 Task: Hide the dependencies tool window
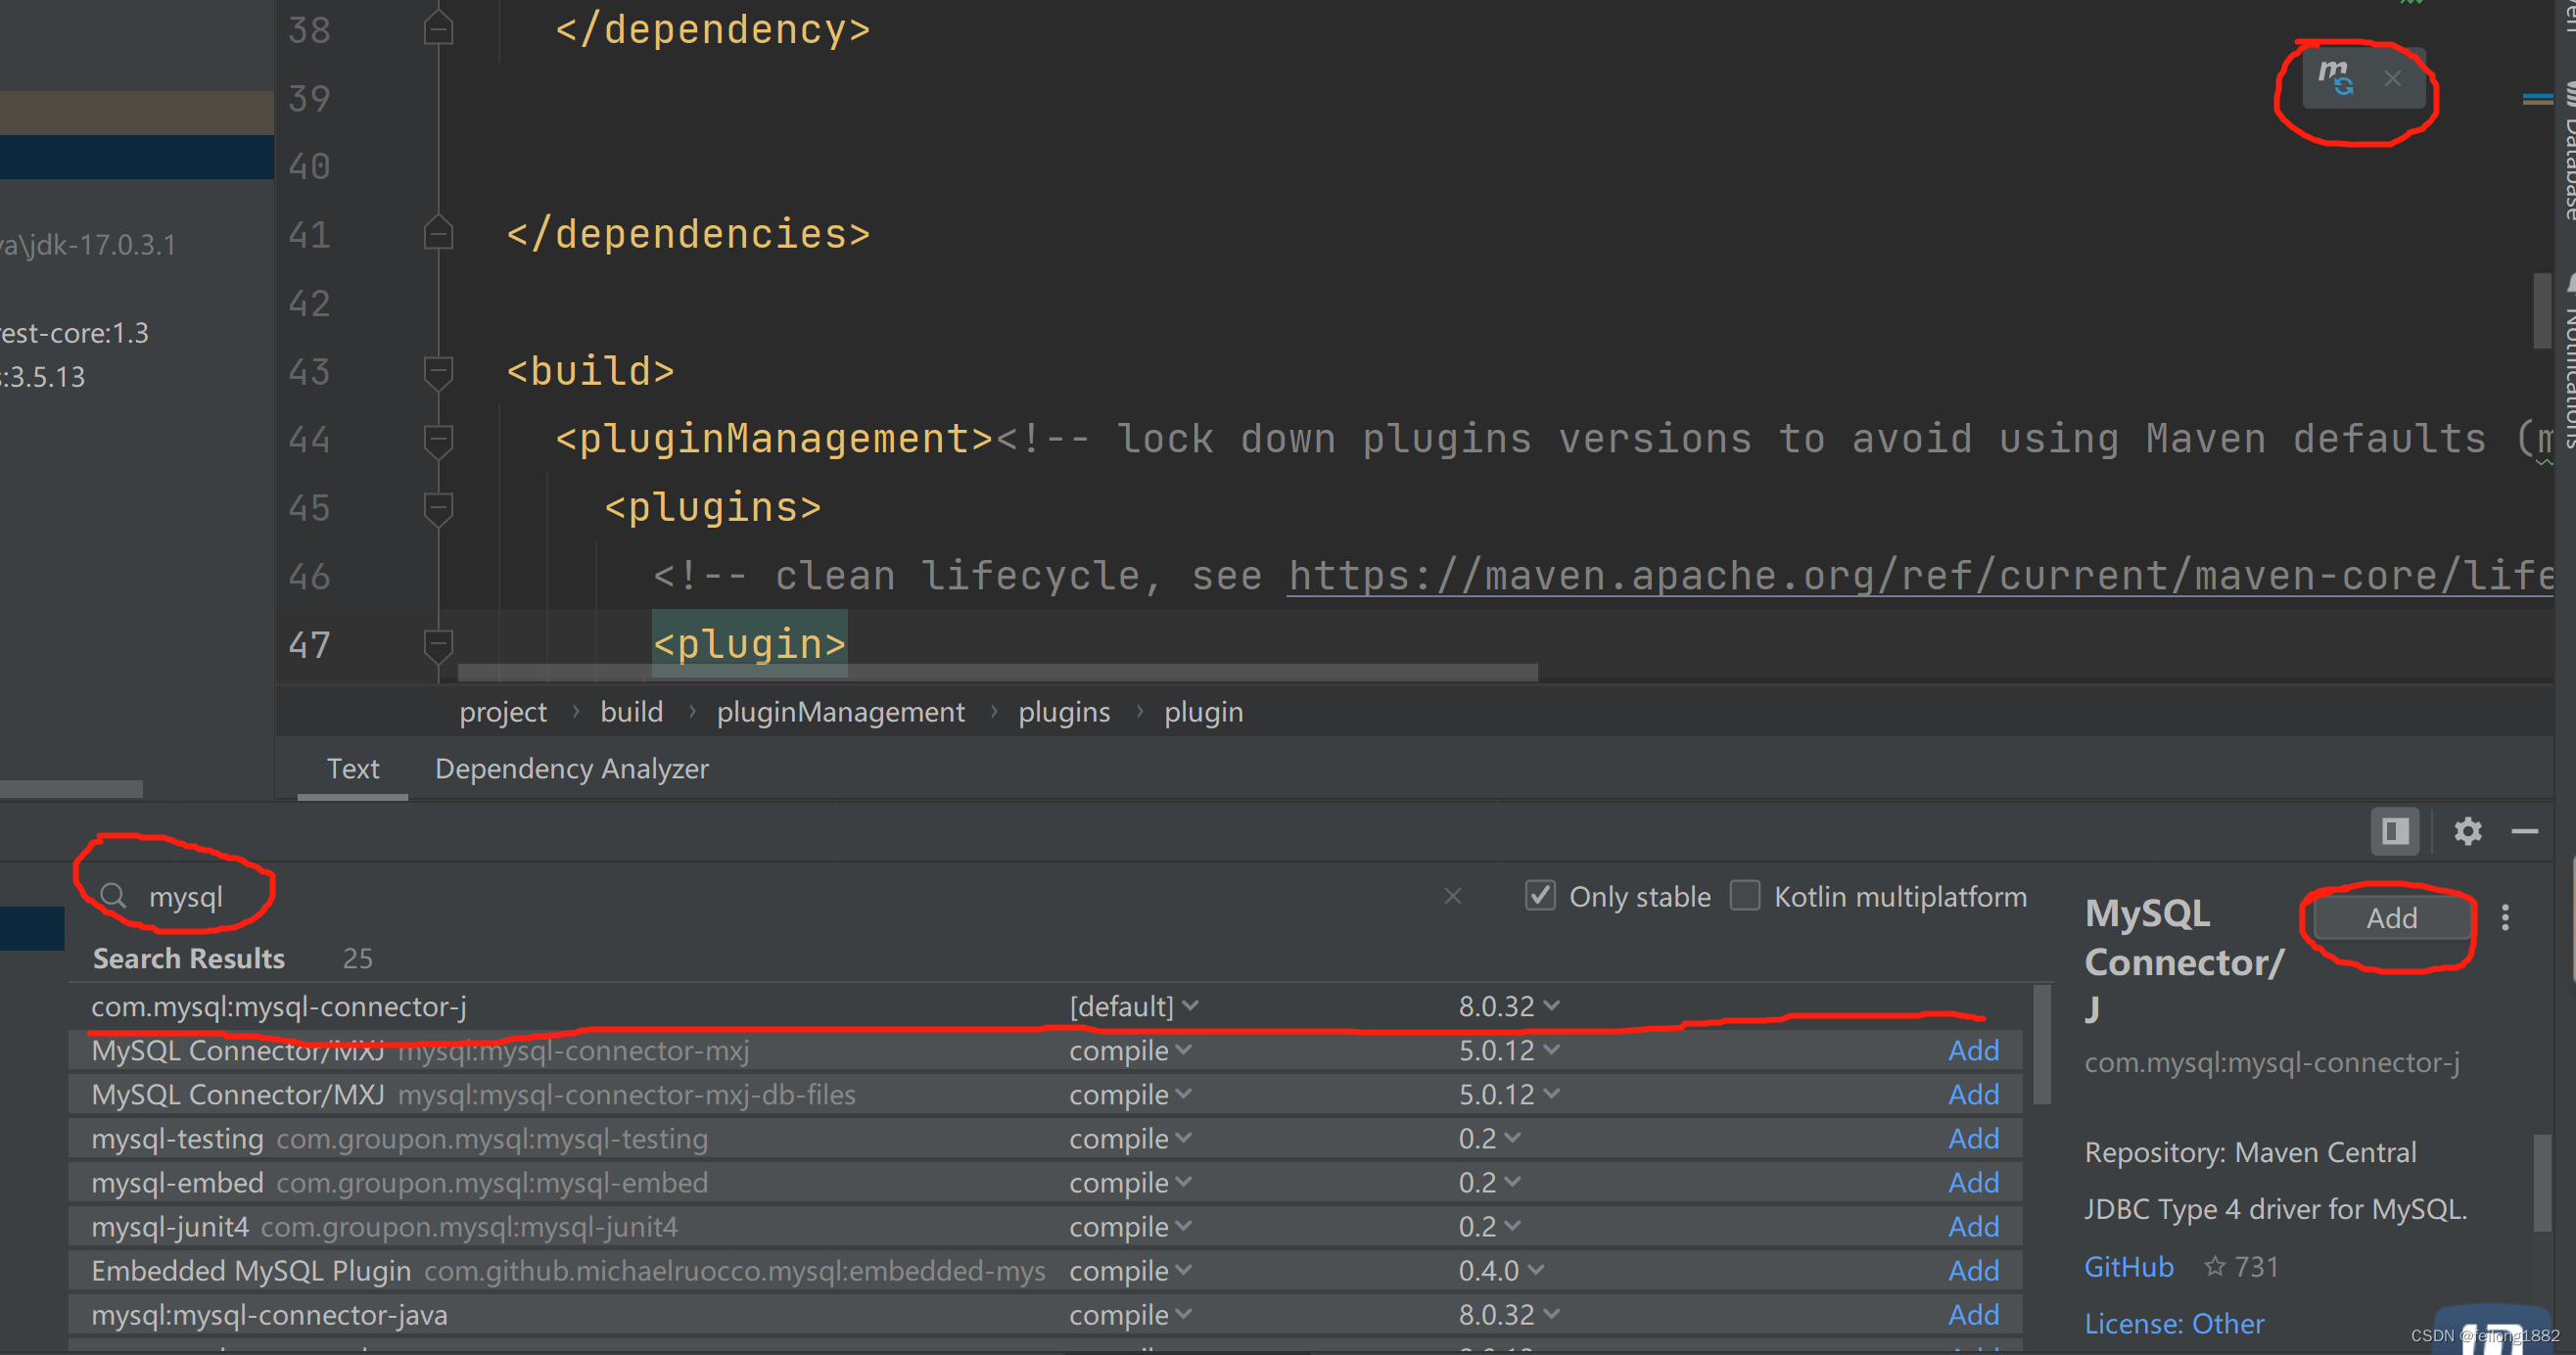[2524, 831]
